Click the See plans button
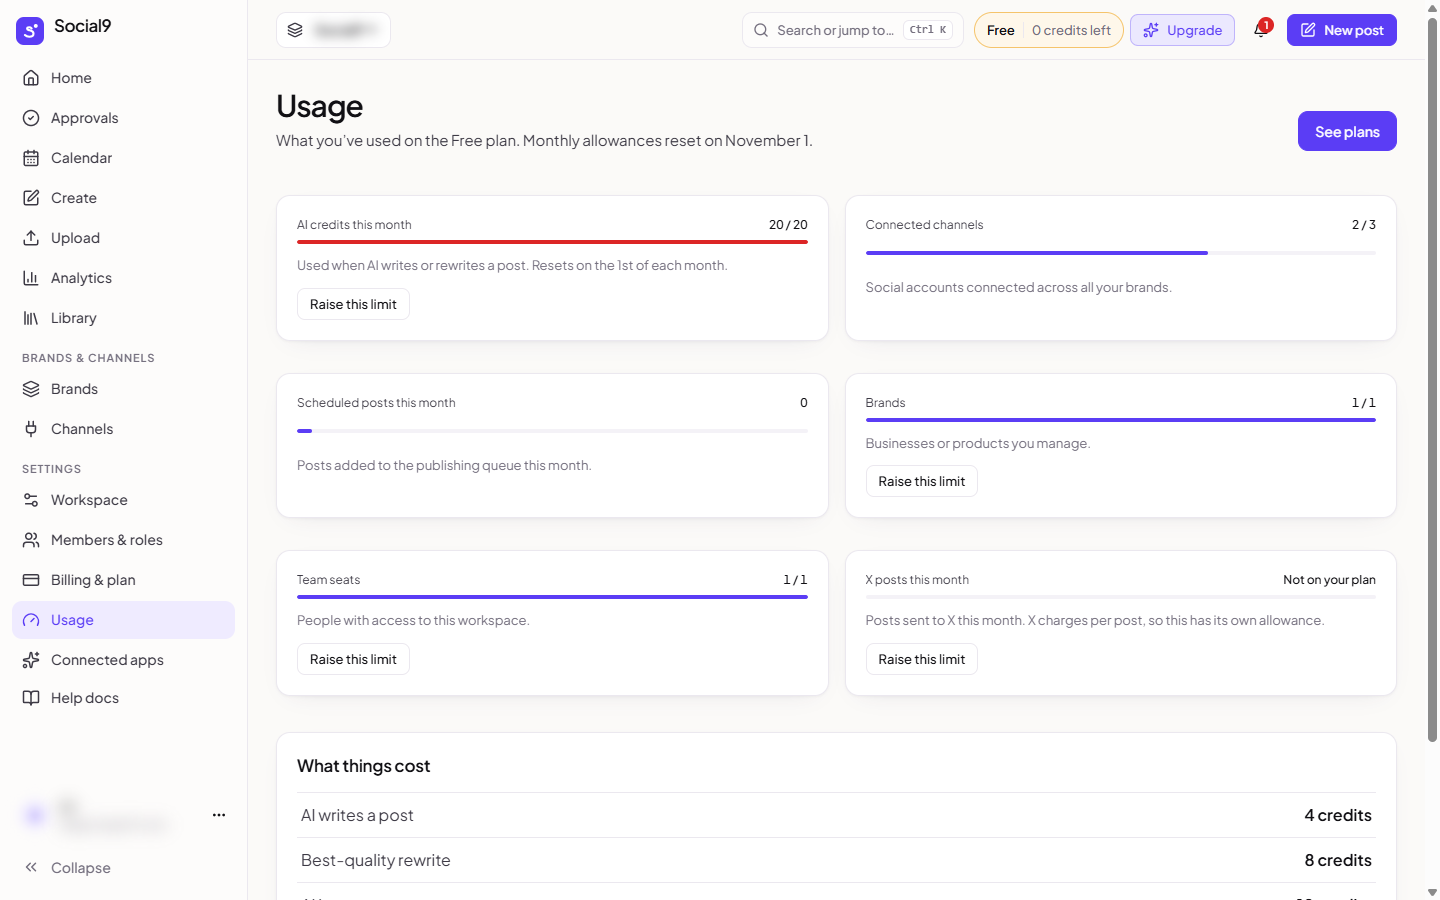The image size is (1440, 900). tap(1347, 131)
